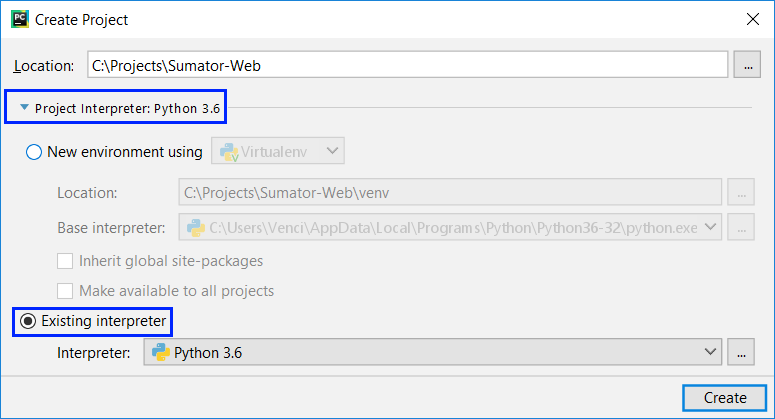
Task: Select the Existing interpreter radio button
Action: [27, 321]
